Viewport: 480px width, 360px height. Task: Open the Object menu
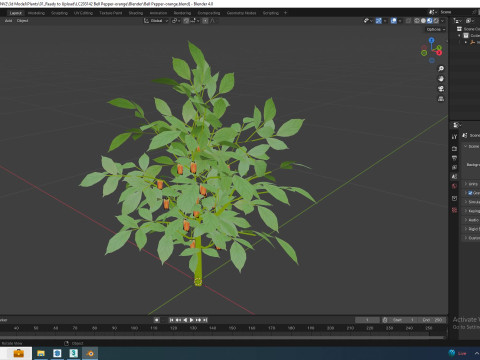(x=22, y=21)
